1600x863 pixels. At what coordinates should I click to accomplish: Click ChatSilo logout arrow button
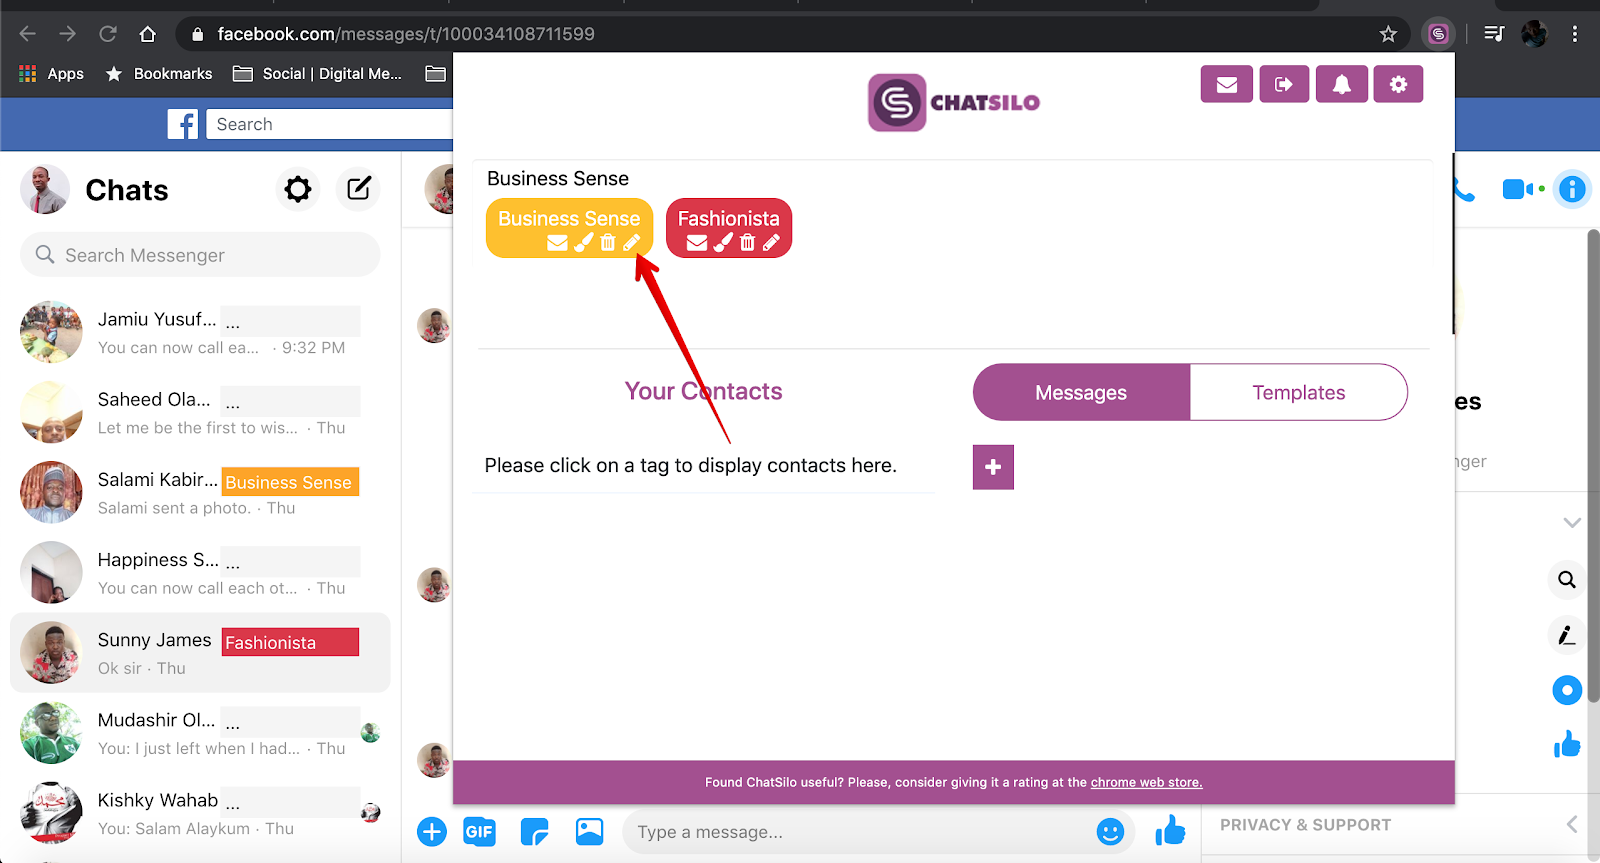(1284, 84)
